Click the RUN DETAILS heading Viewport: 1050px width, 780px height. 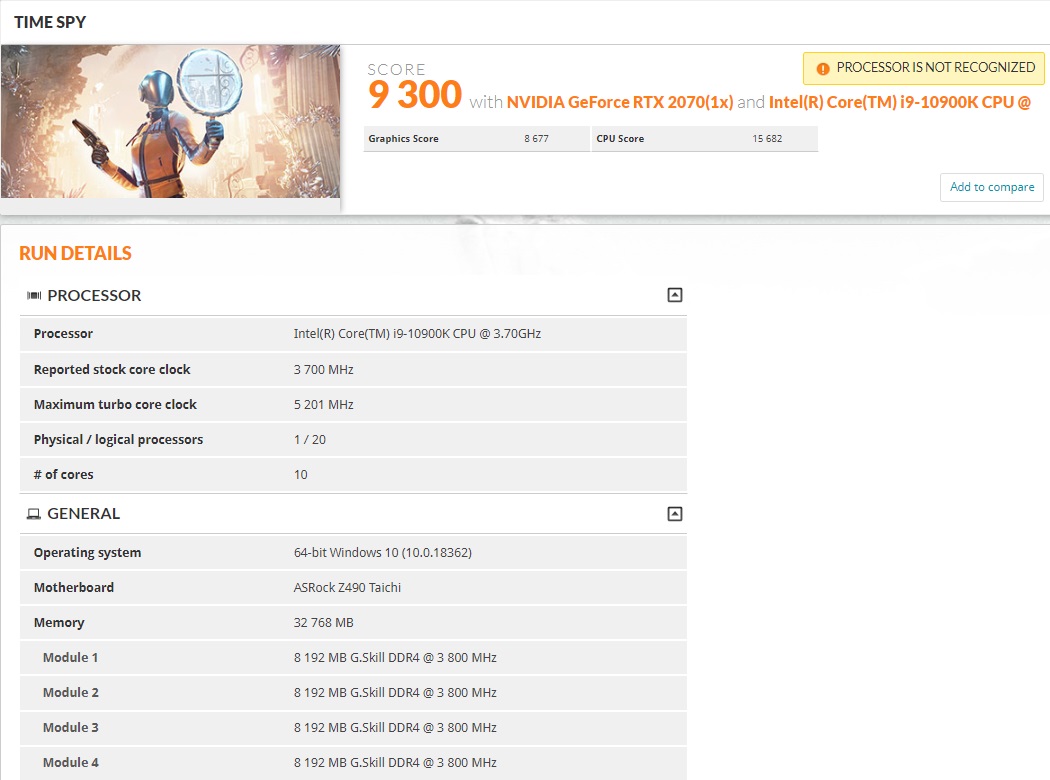tap(75, 253)
